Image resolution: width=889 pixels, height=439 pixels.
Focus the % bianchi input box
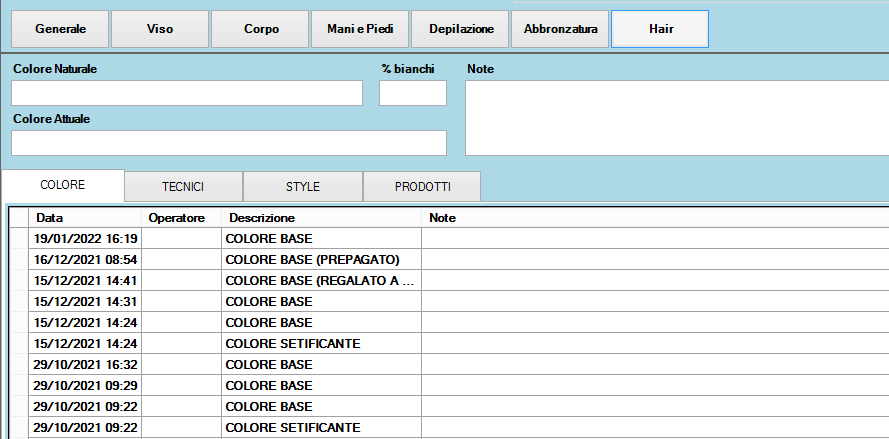coord(412,93)
